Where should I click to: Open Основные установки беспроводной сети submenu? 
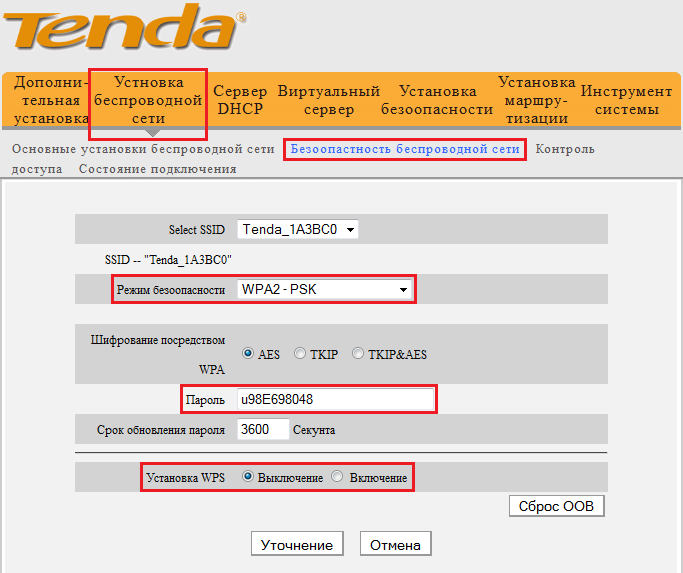(143, 149)
